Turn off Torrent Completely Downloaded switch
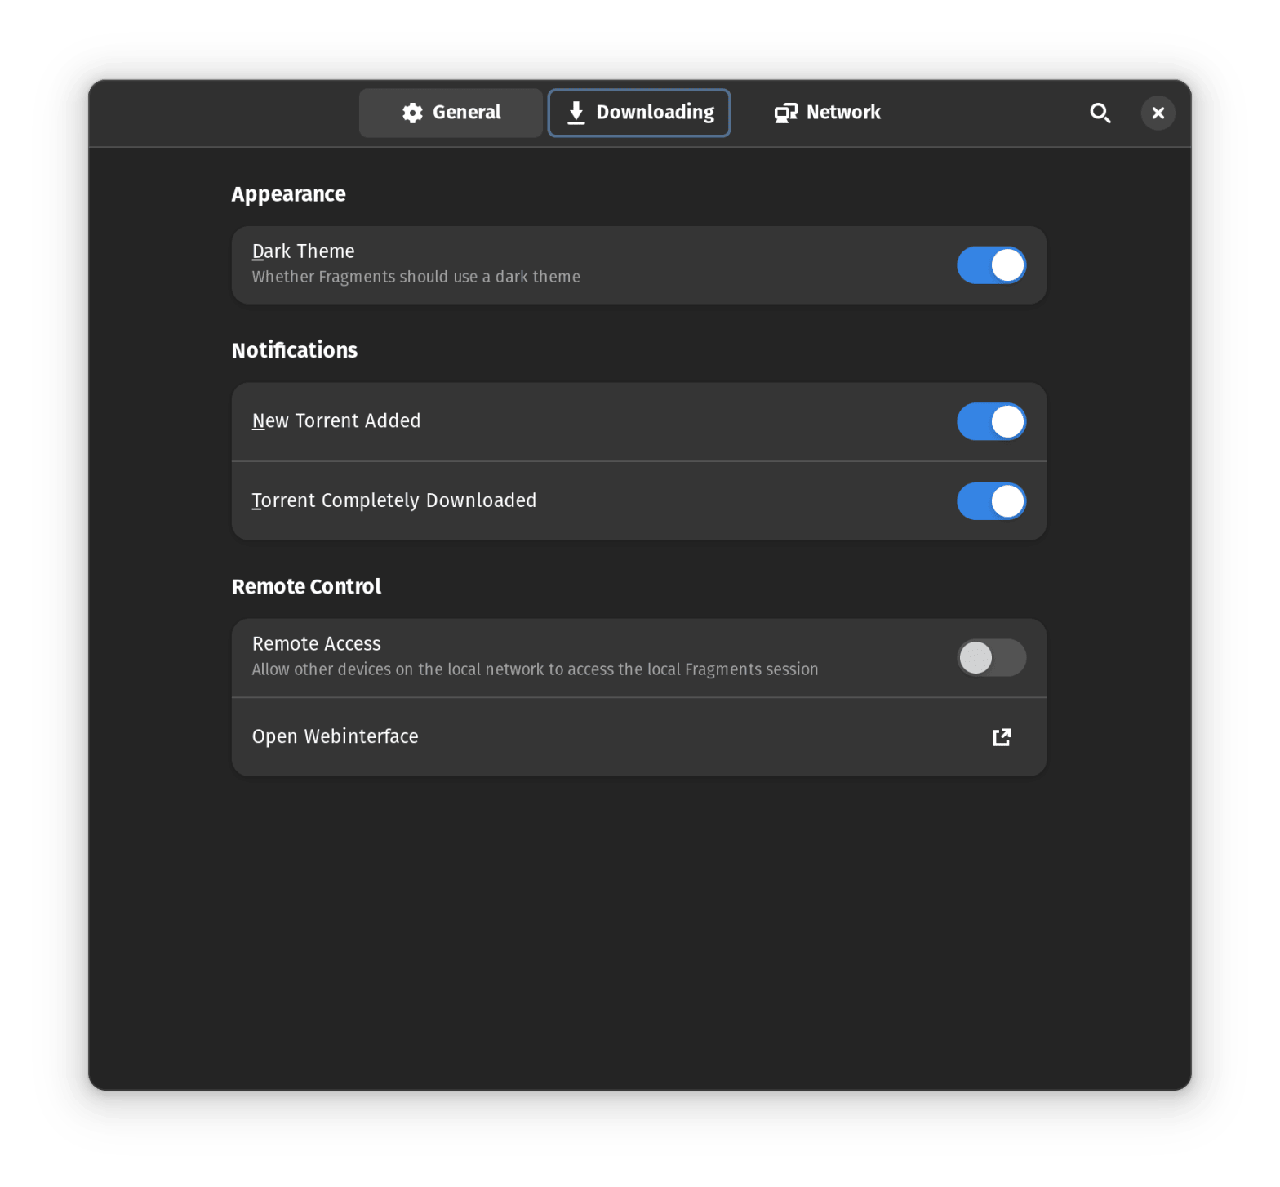 tap(991, 501)
